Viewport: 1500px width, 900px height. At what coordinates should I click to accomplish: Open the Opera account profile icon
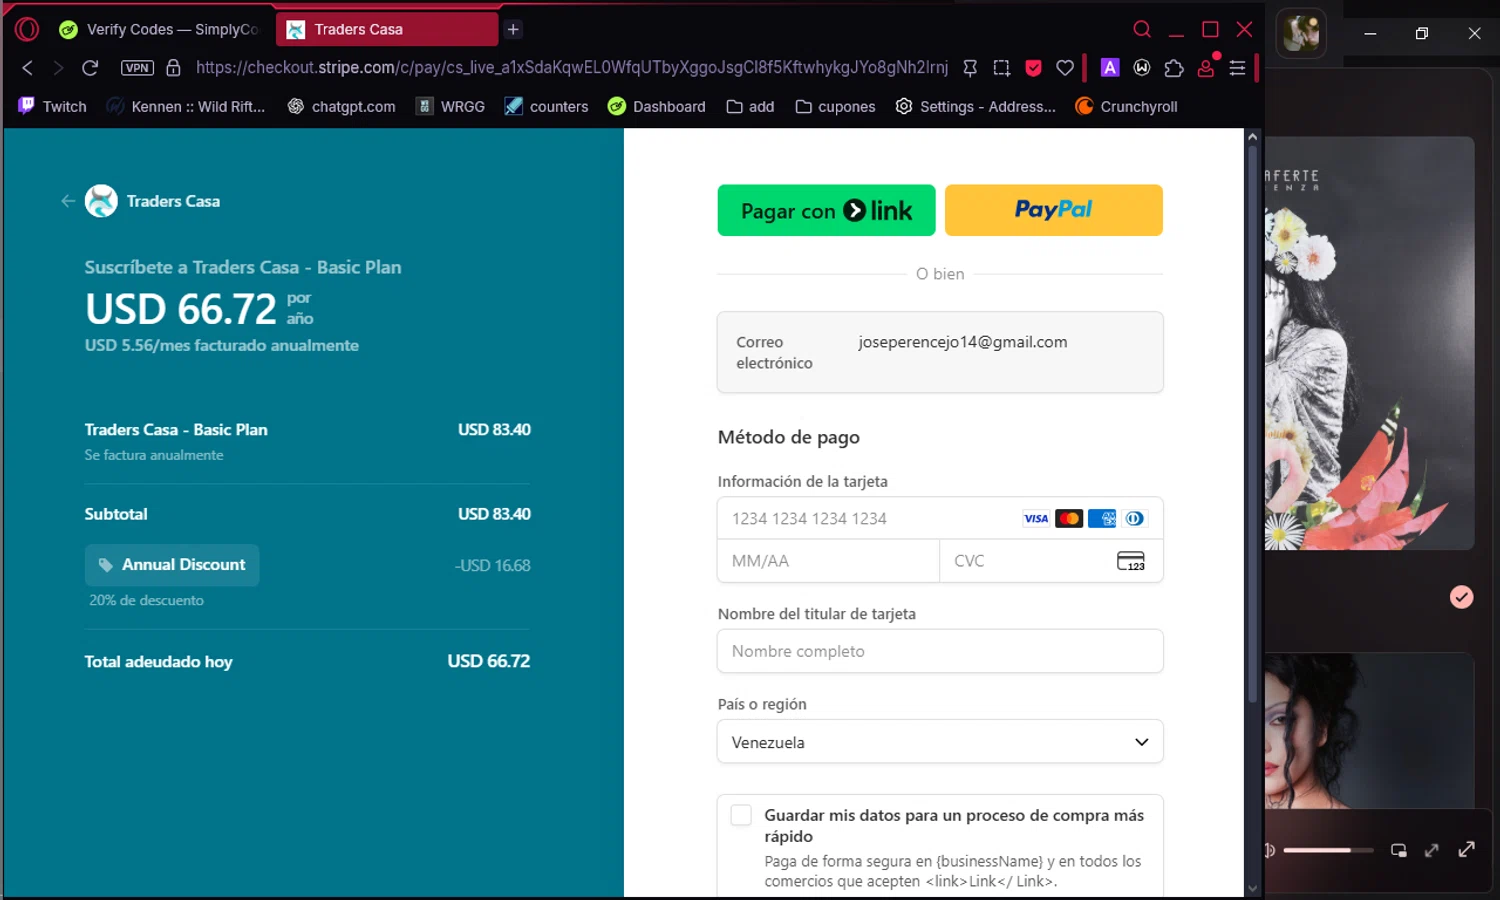[x=1206, y=67]
